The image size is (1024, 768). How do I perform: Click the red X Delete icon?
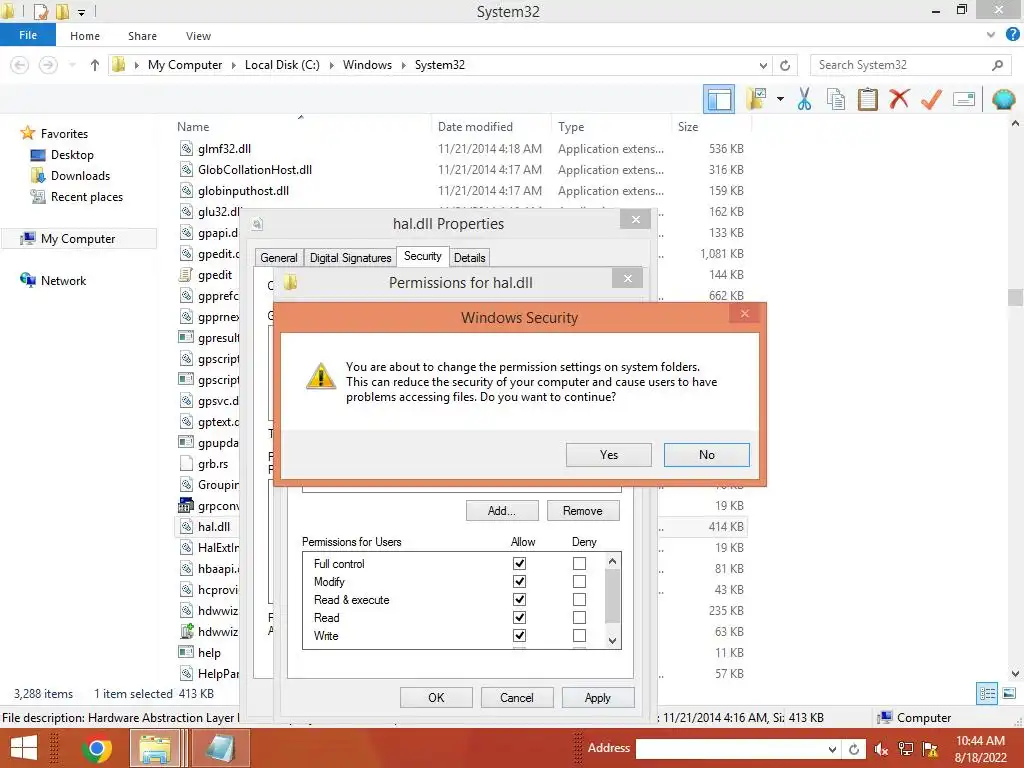click(899, 99)
